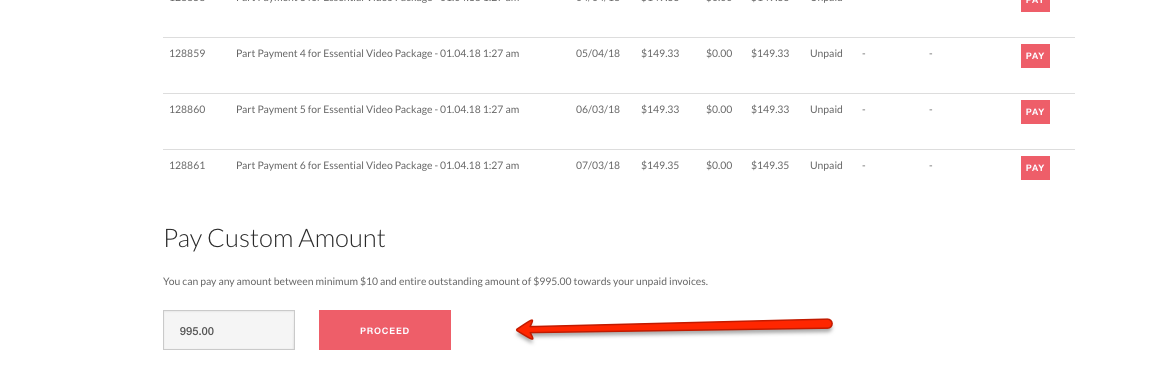Click PAY for invoice 128861
The height and width of the screenshot is (385, 1165).
coord(1035,167)
